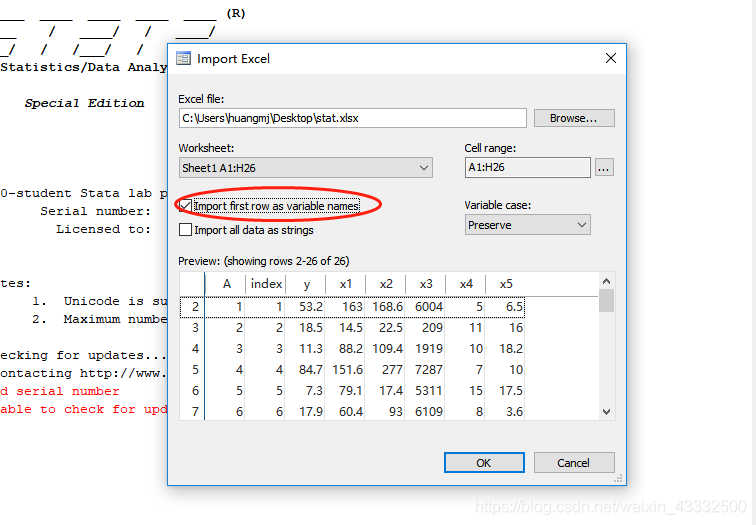Click the Import Excel dialog resize grip
This screenshot has width=756, height=525.
[619, 478]
